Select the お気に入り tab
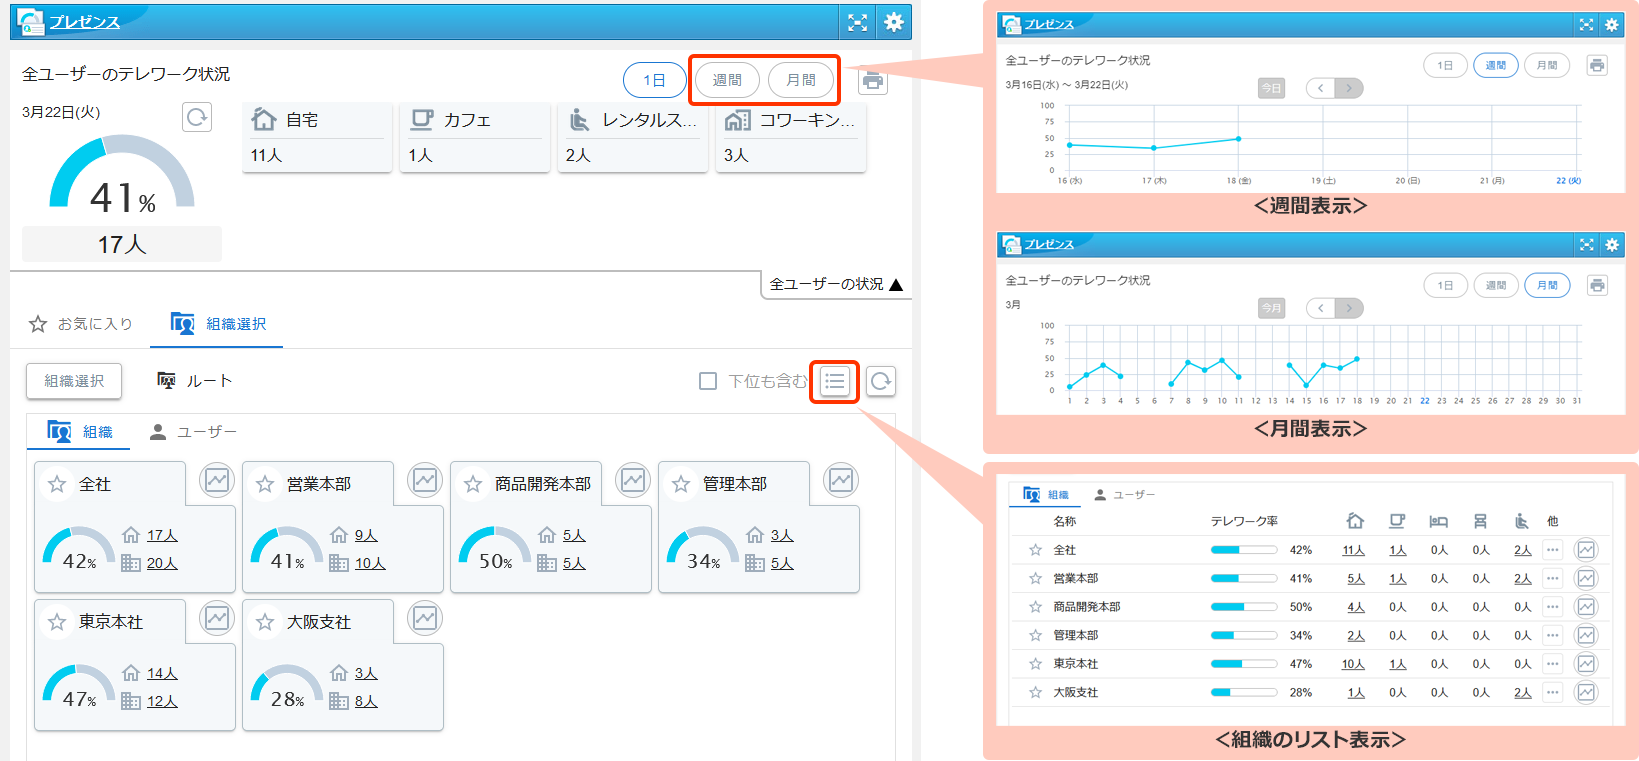 (x=81, y=324)
